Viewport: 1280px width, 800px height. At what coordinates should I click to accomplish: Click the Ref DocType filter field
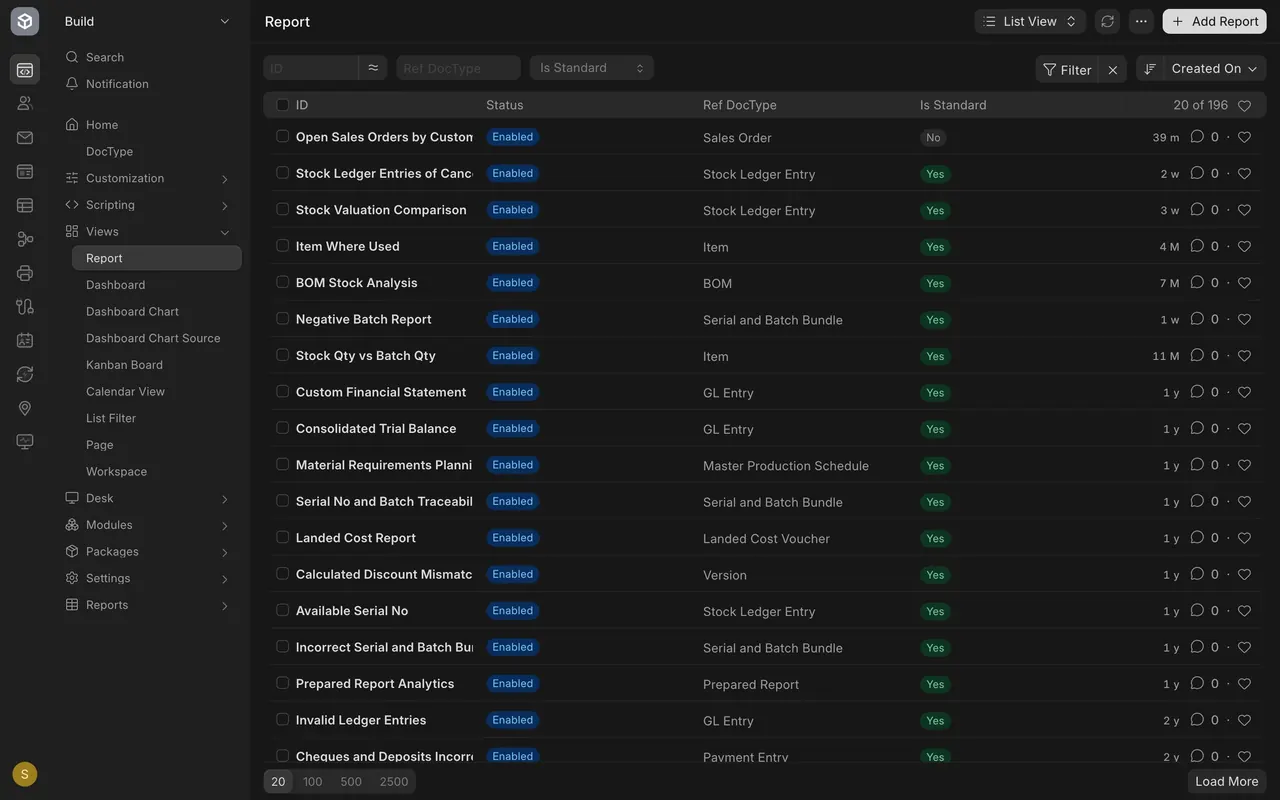[459, 68]
